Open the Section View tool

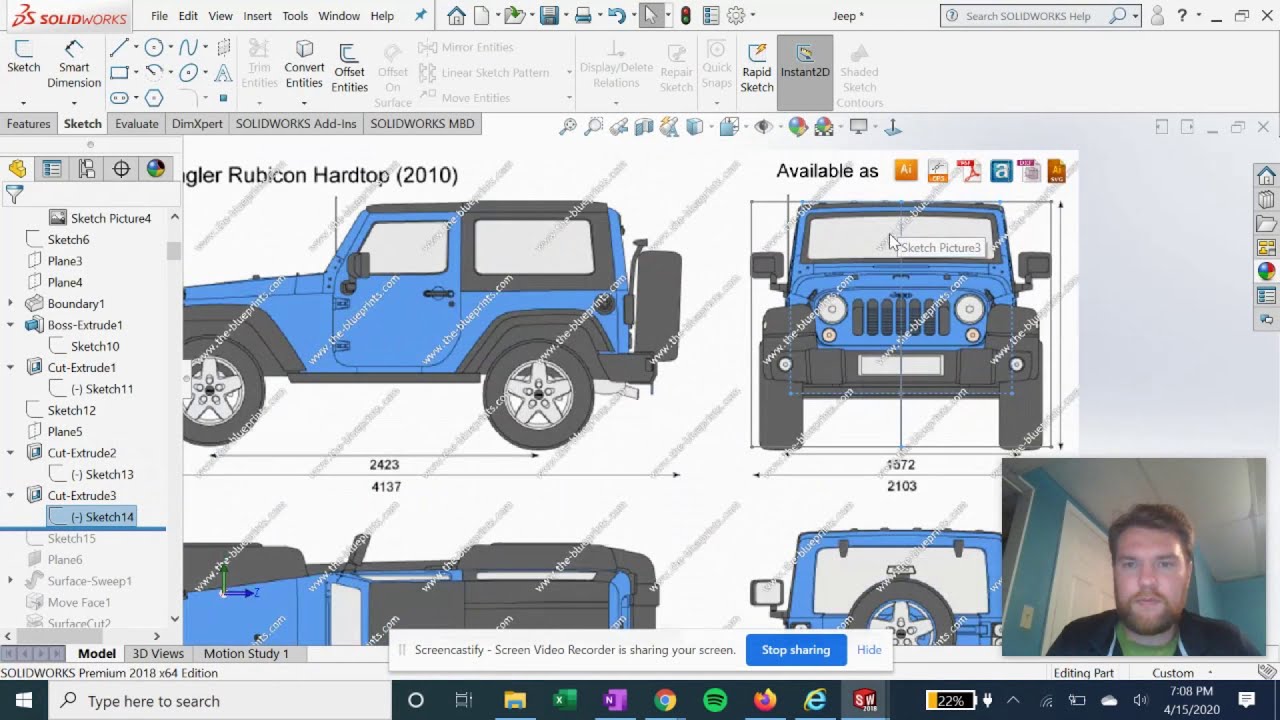[x=644, y=127]
